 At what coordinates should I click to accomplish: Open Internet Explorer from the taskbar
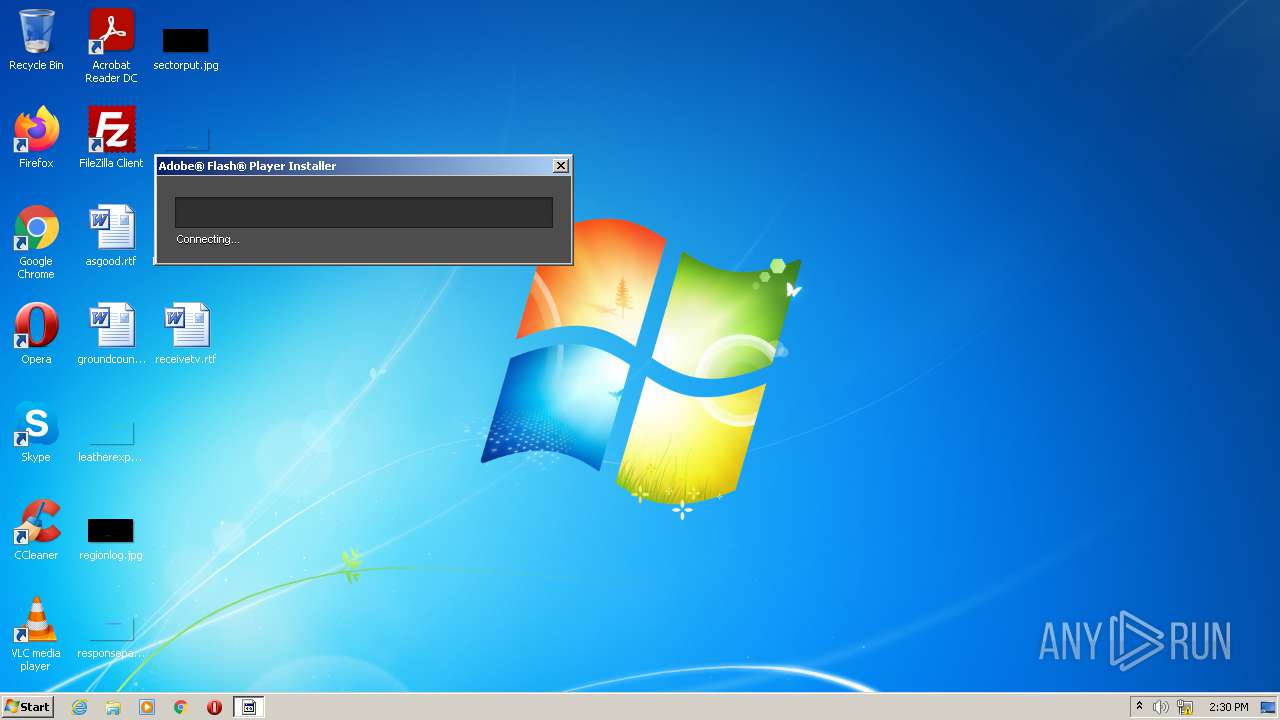[80, 707]
